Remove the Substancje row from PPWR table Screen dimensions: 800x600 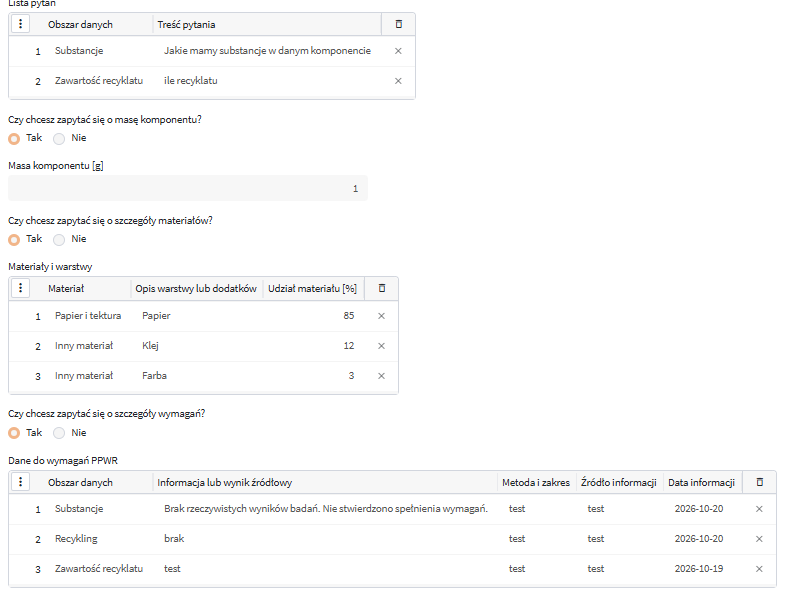(759, 509)
